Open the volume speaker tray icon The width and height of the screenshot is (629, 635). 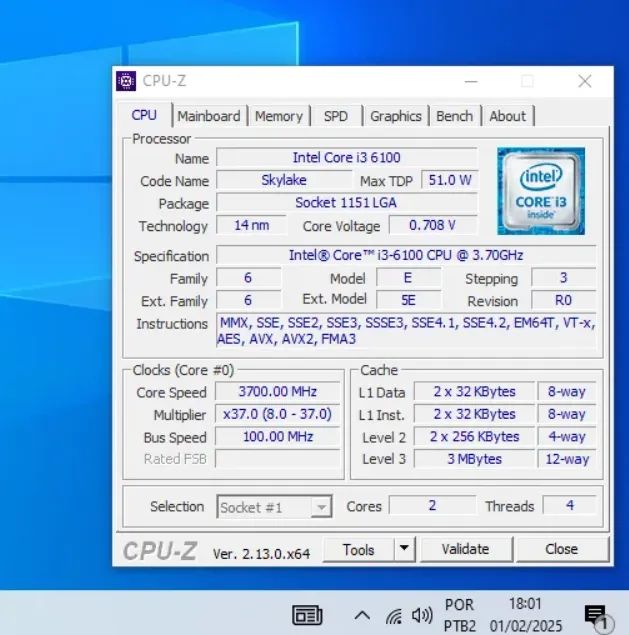point(422,616)
